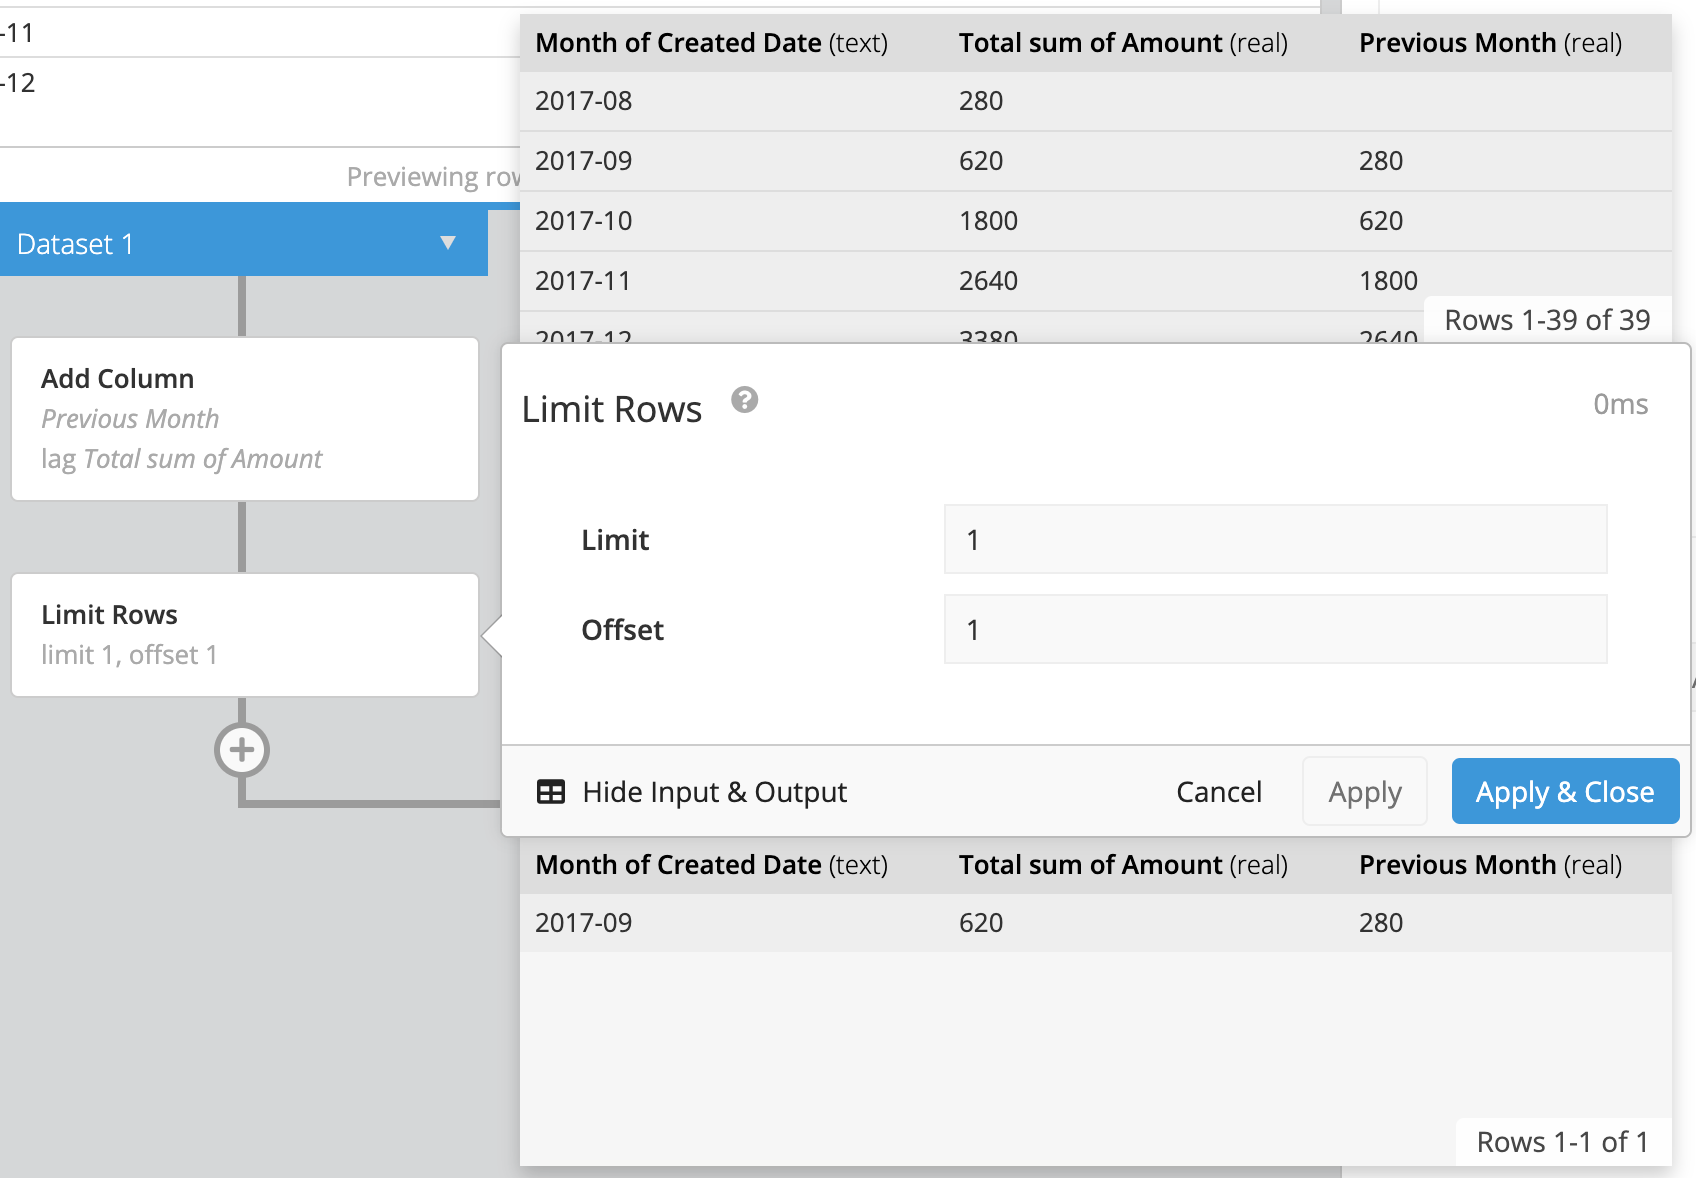Click 'lag Total sum of Amount' description

click(181, 459)
